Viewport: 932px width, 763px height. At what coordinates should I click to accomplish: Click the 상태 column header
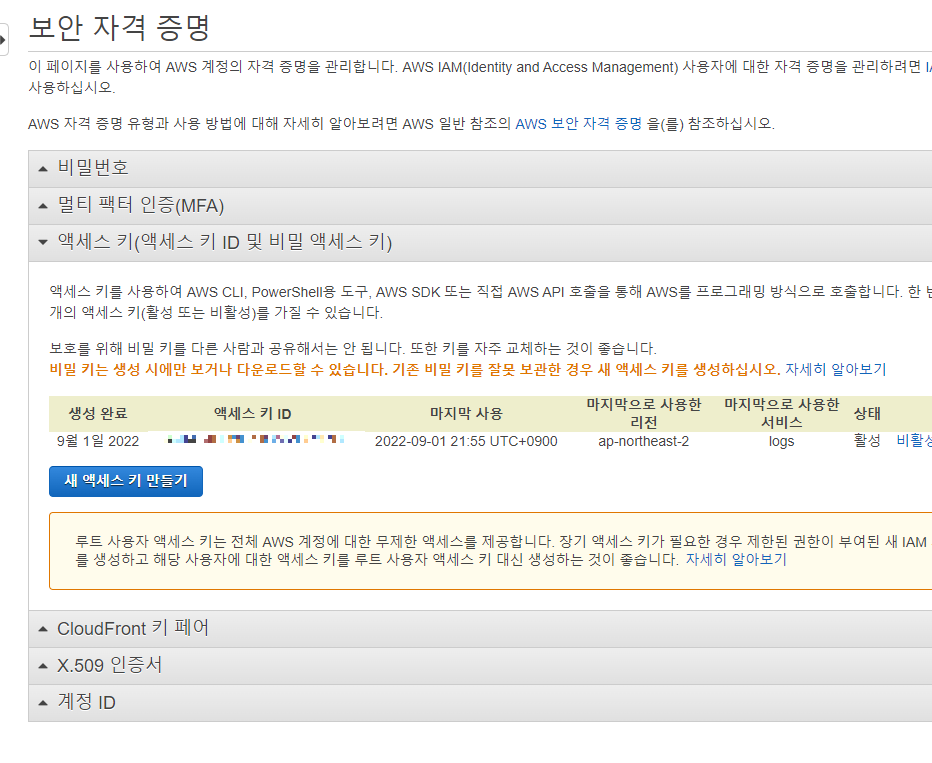(867, 414)
